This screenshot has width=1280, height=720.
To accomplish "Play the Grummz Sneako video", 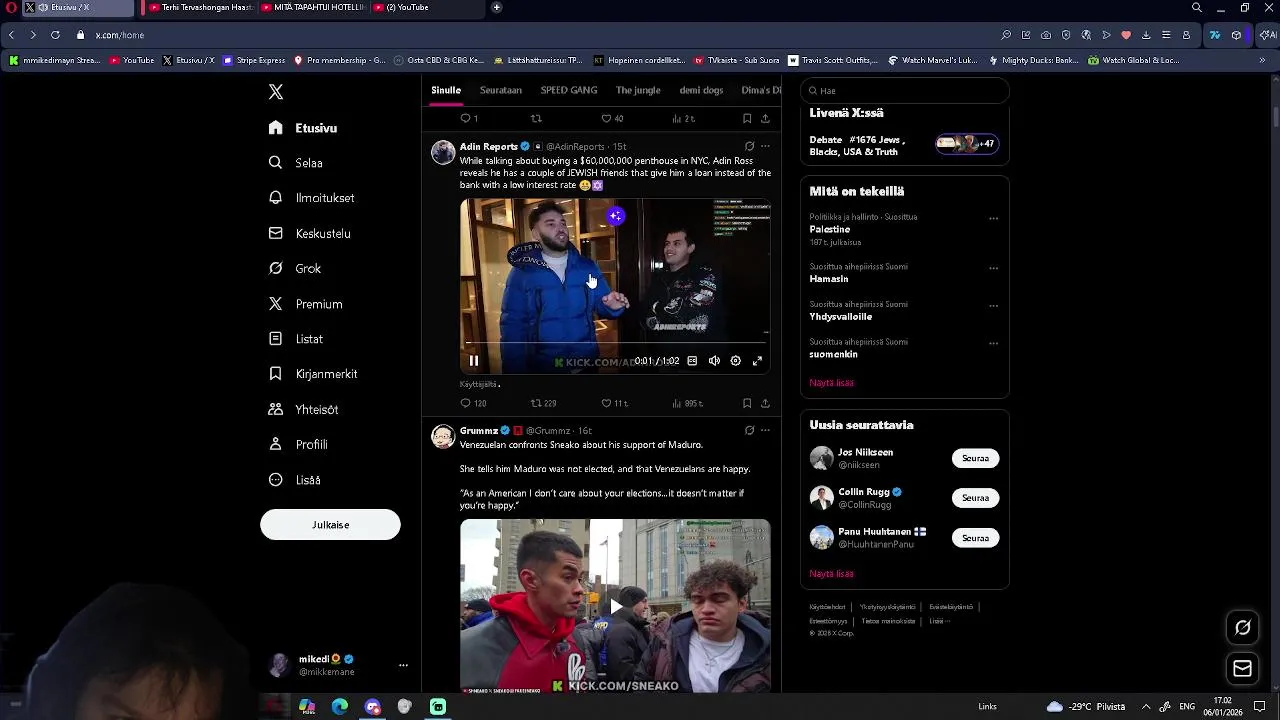I will pyautogui.click(x=615, y=606).
